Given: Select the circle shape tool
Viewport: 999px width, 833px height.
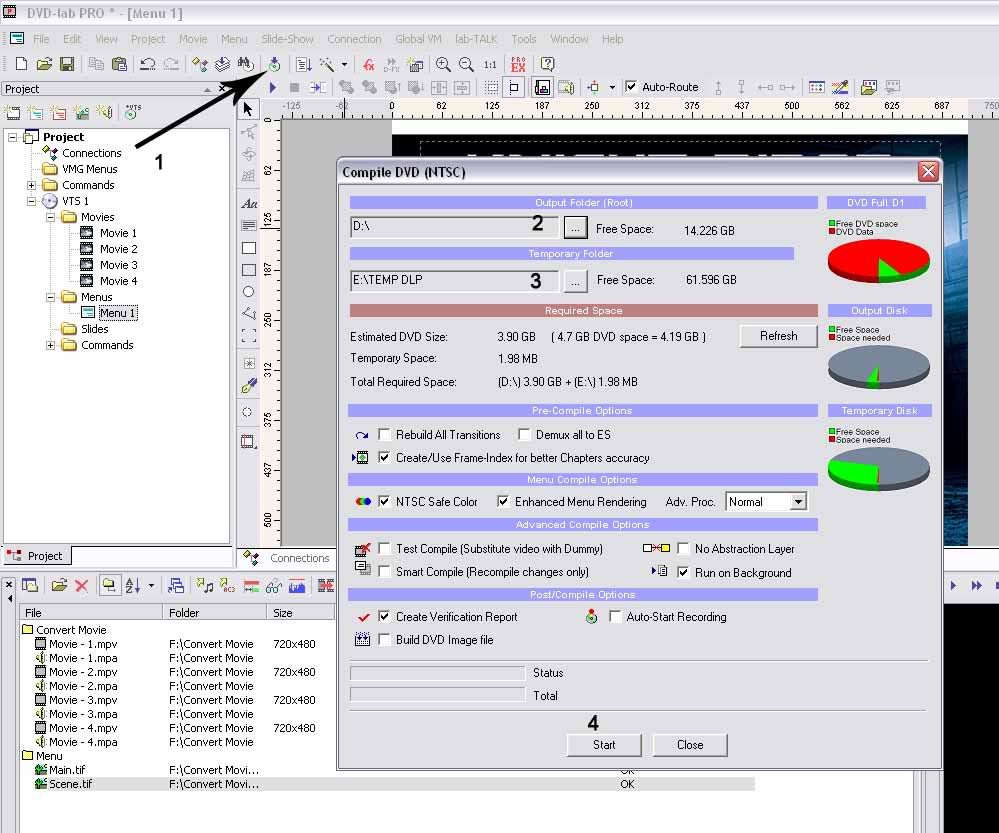Looking at the screenshot, I should coord(249,291).
